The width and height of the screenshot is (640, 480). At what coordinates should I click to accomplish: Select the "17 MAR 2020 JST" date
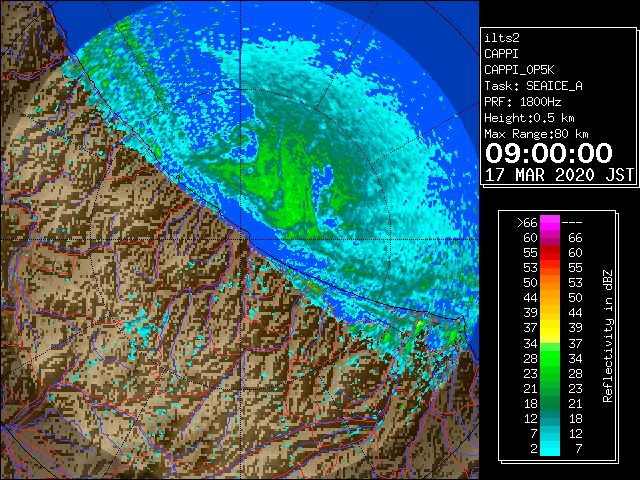click(559, 175)
